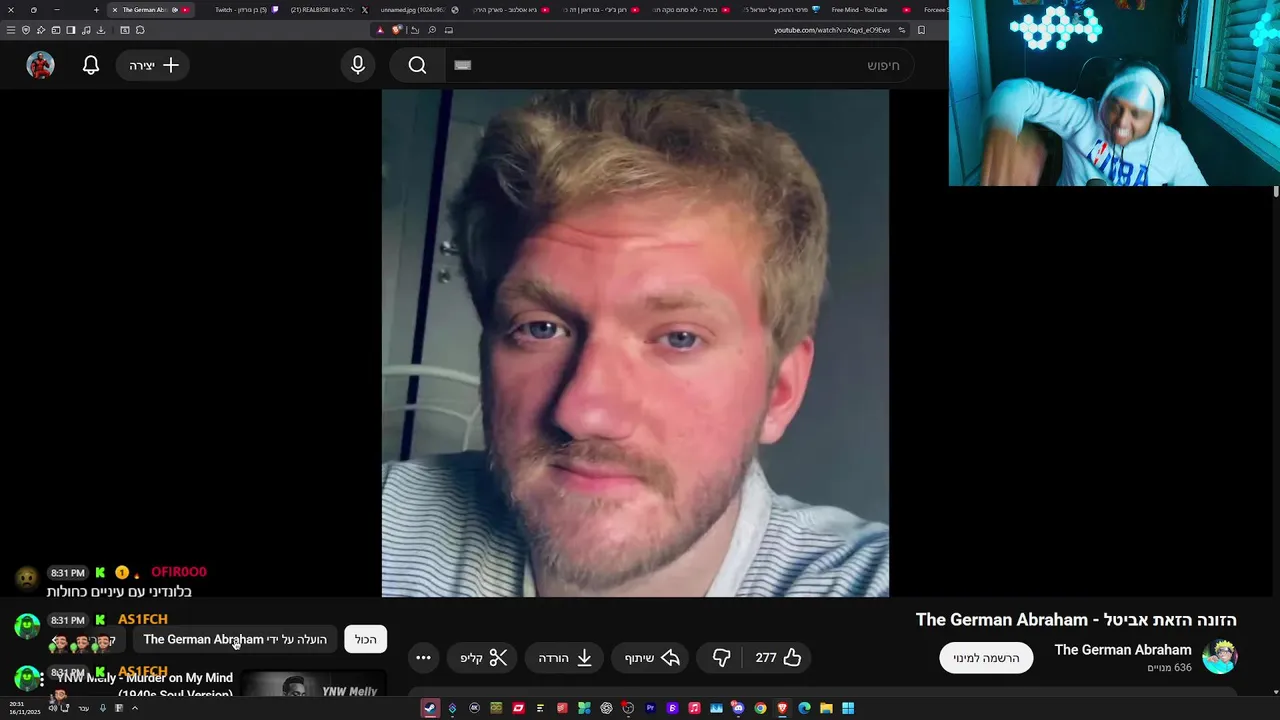Click the YouTube search magnifier button
Viewport: 1280px width, 720px height.
(417, 65)
